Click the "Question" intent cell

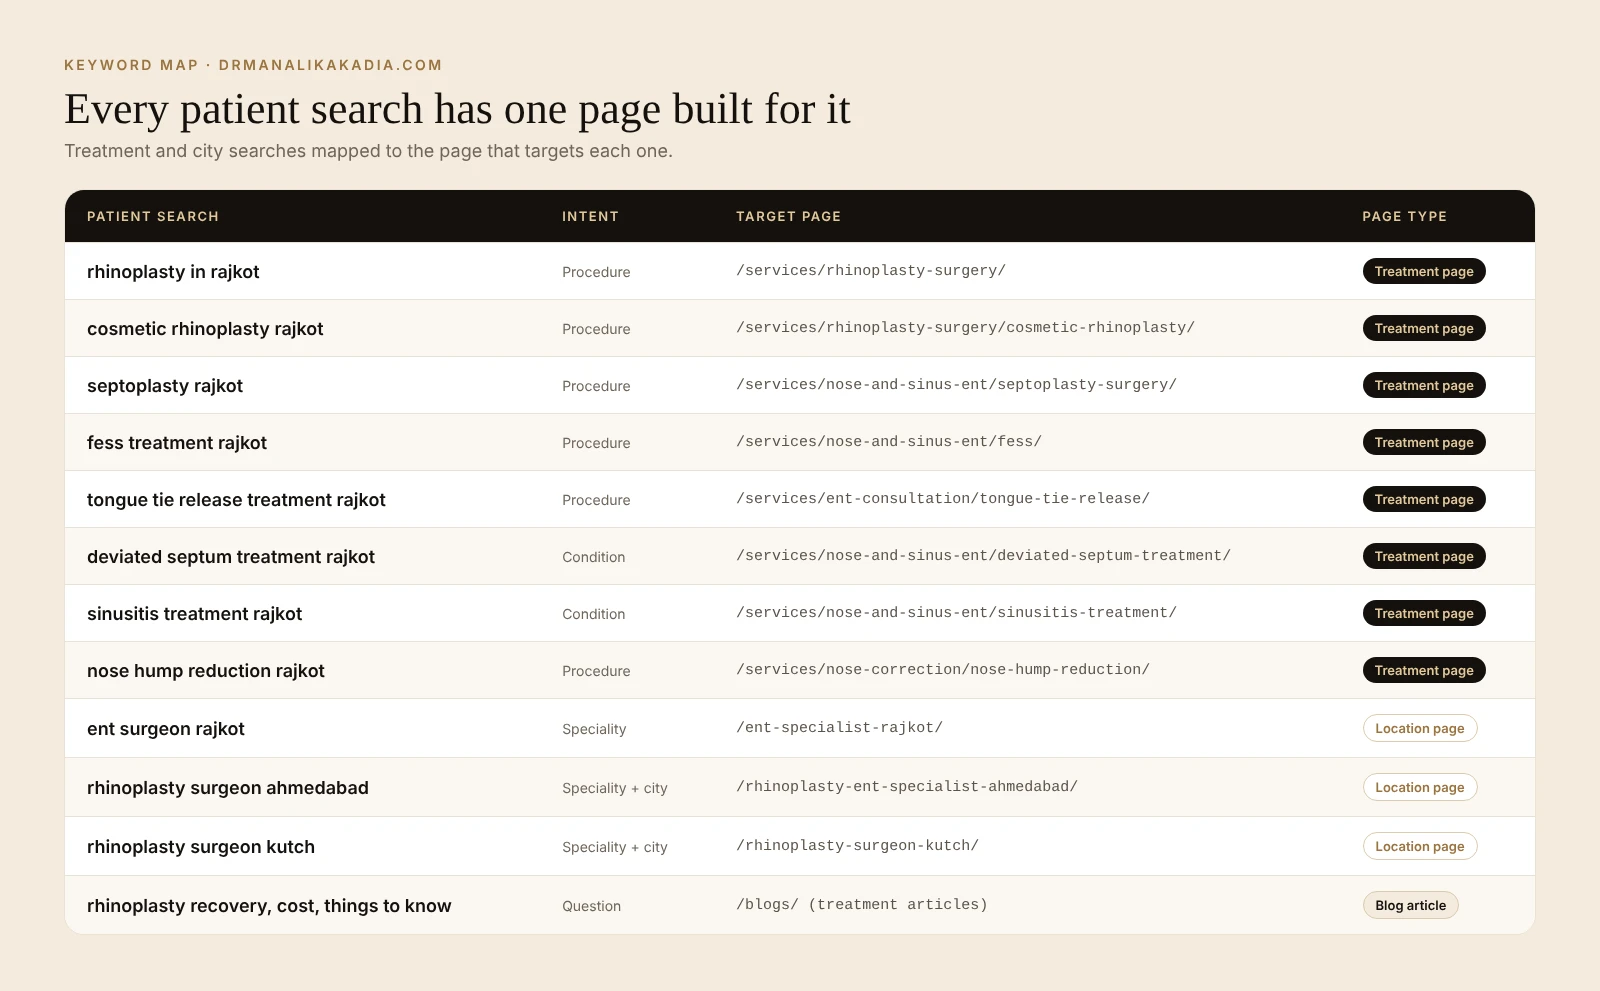coord(591,906)
